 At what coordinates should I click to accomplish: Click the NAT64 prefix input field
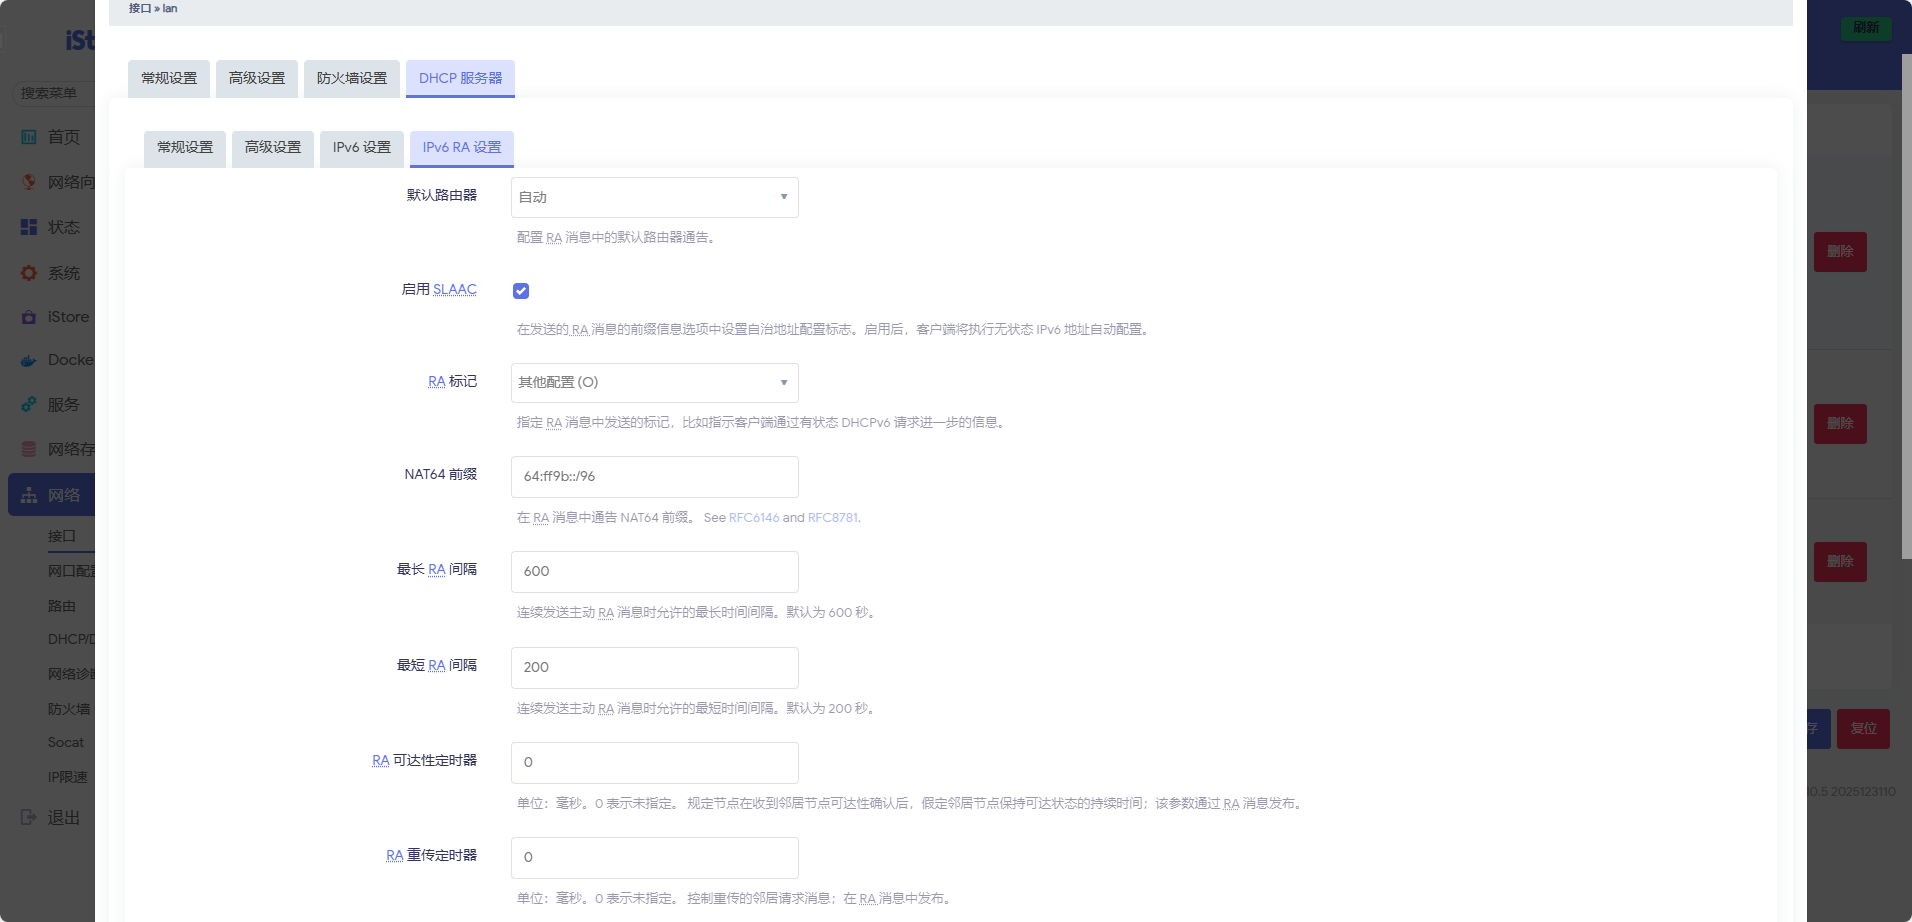(x=654, y=477)
